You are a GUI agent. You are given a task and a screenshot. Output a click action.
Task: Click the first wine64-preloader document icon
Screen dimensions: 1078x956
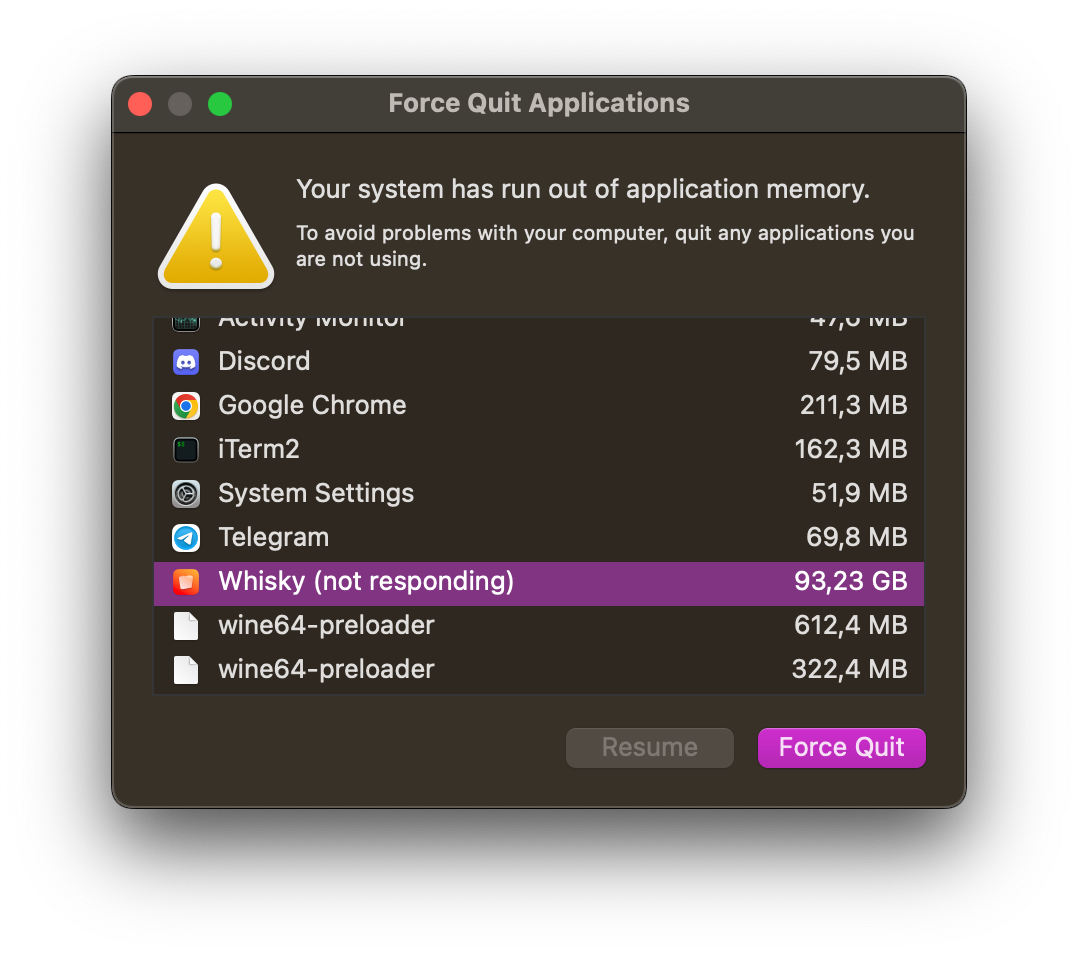point(186,626)
